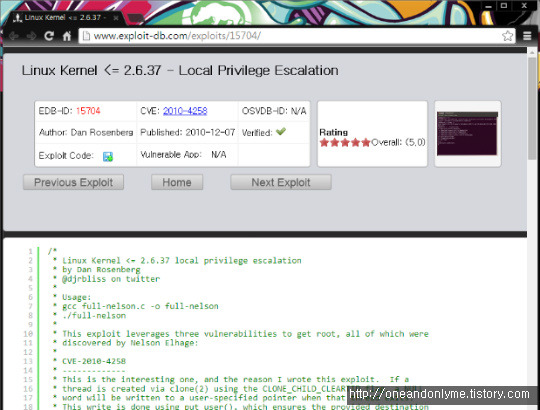This screenshot has height=410, width=540.
Task: Click the fifth rating star
Action: coord(366,143)
